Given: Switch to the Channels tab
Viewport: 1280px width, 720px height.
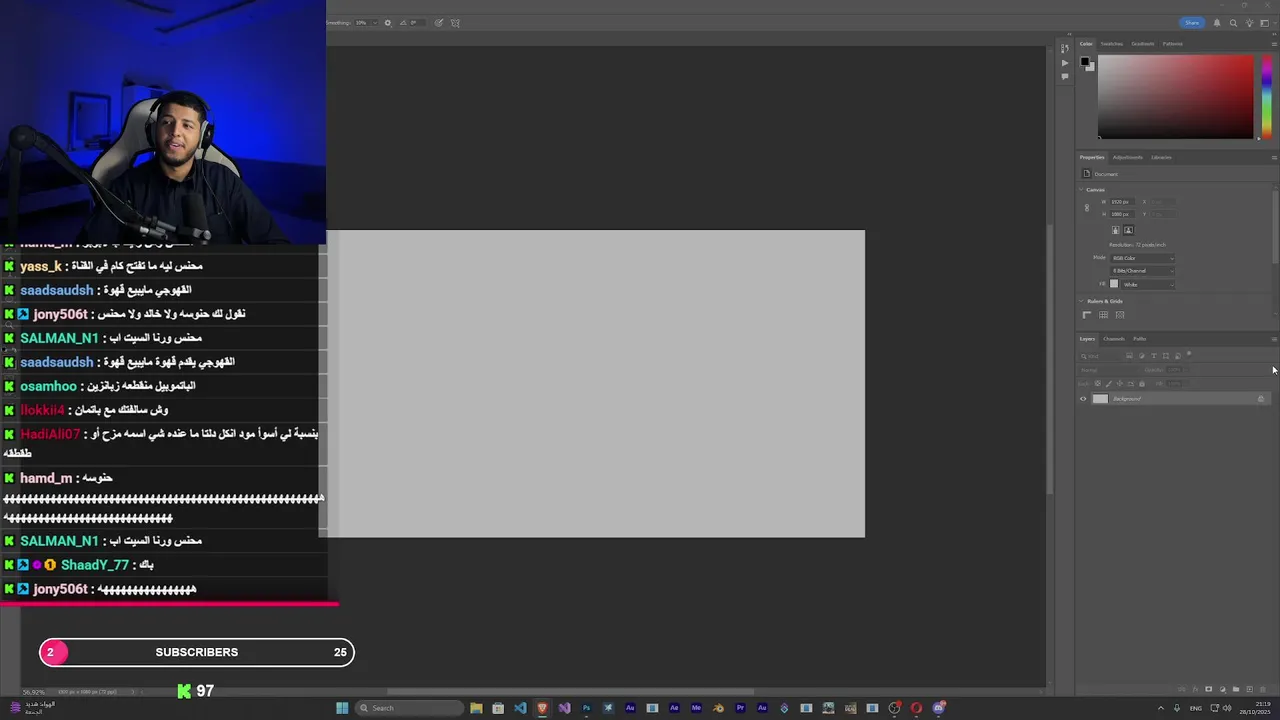Looking at the screenshot, I should (x=1114, y=339).
